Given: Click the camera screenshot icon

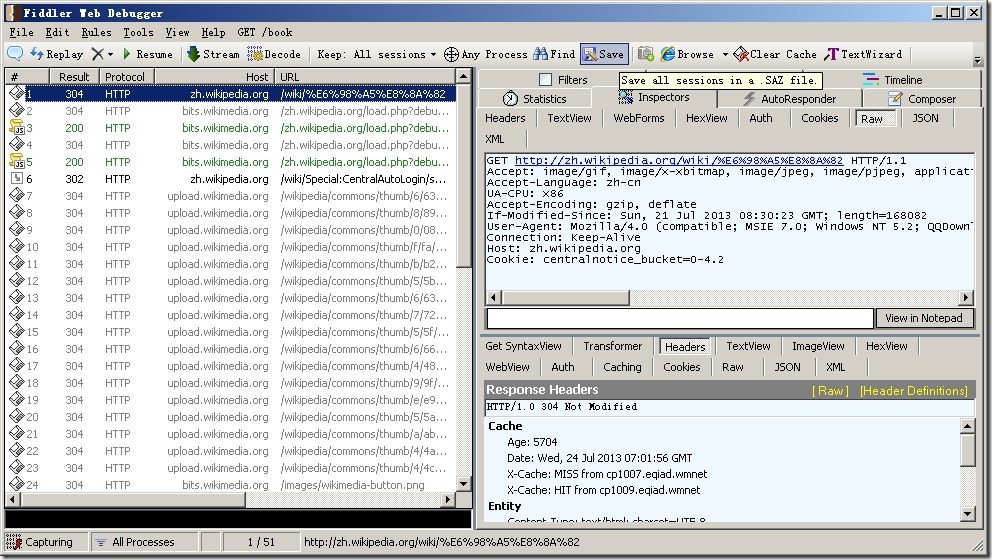Looking at the screenshot, I should pos(645,54).
